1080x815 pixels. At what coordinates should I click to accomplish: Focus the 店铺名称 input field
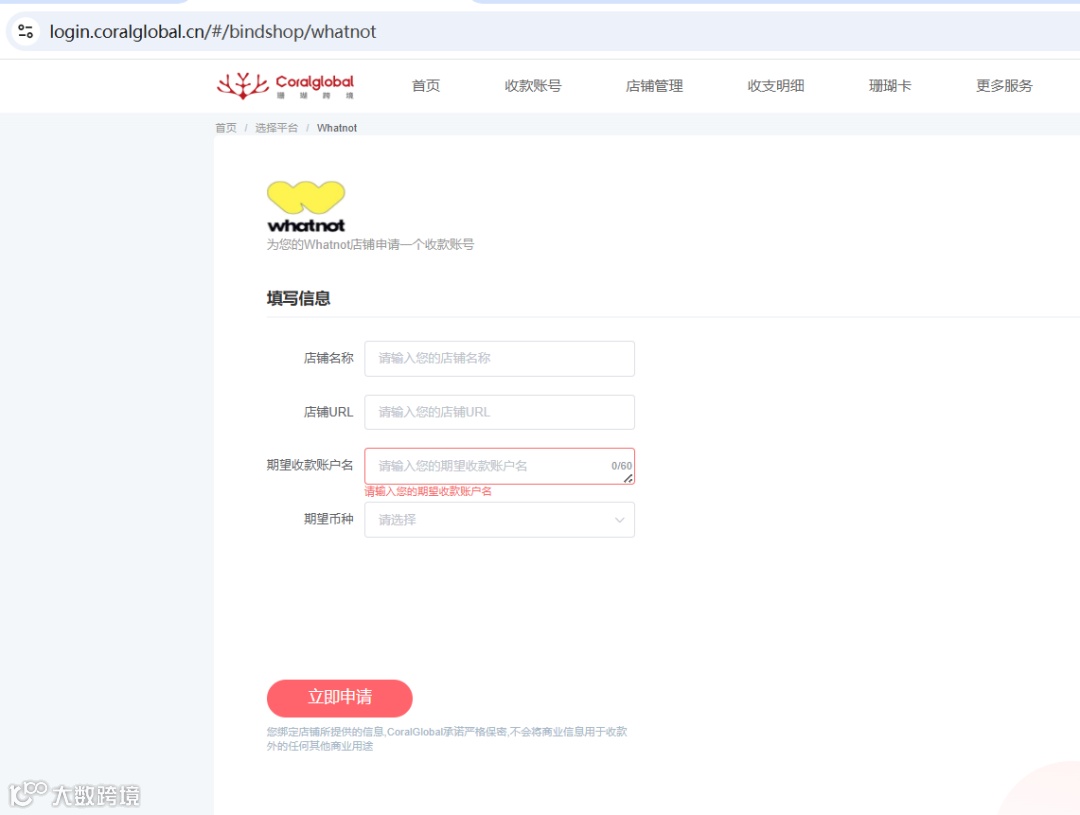(x=499, y=358)
